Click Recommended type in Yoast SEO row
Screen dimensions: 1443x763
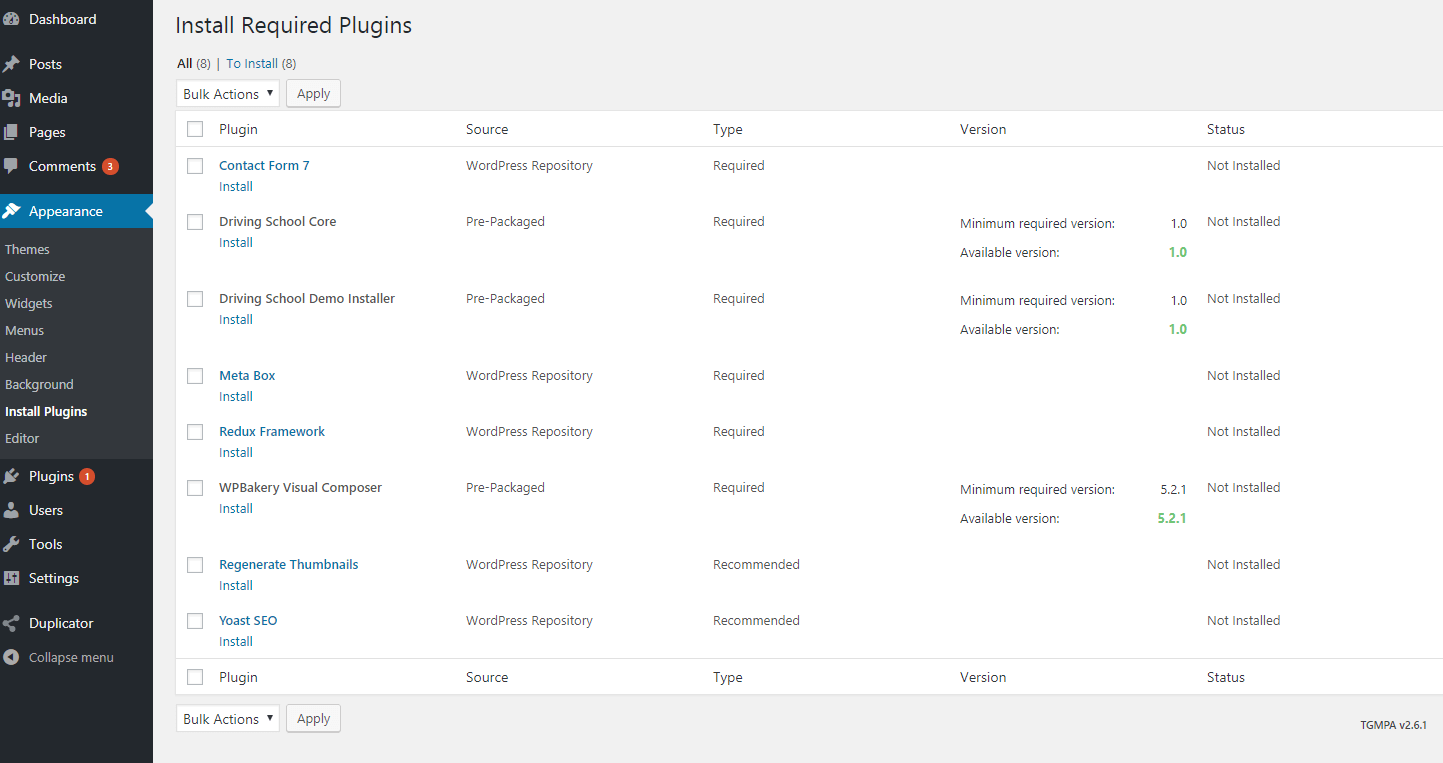coord(756,621)
